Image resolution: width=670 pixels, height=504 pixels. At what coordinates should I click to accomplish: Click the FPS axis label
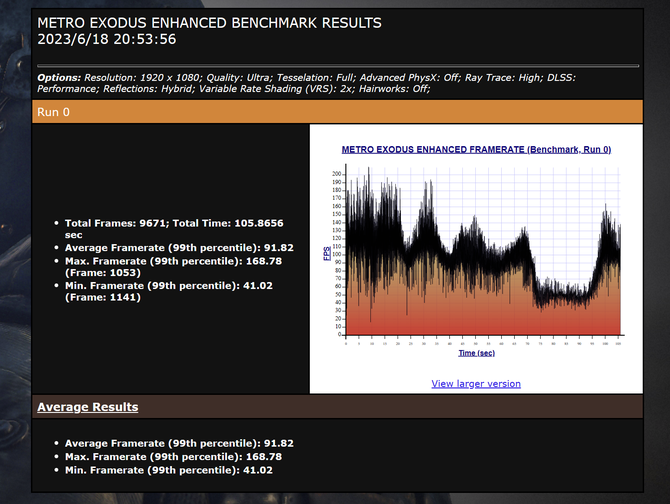click(x=327, y=253)
